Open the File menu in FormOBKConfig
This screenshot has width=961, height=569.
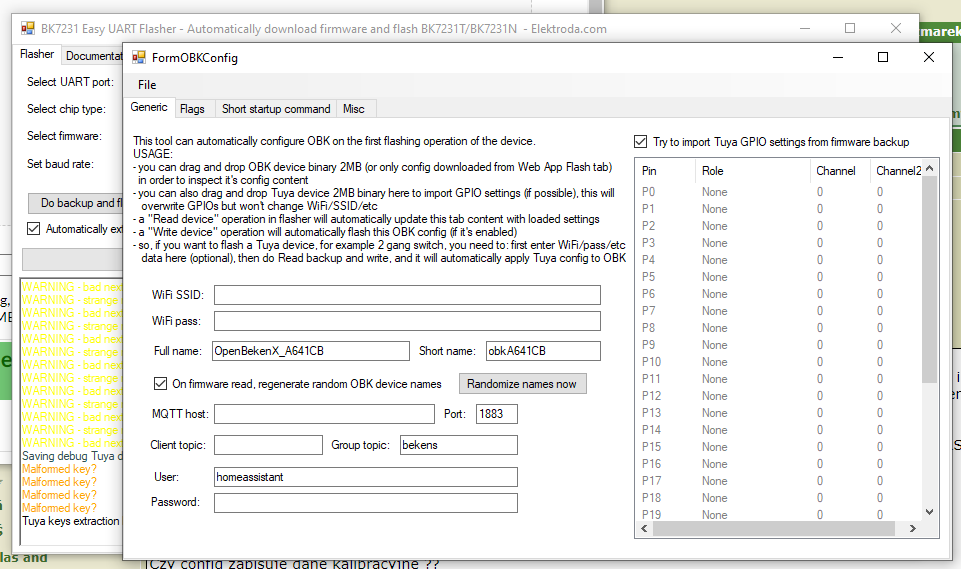[x=147, y=85]
